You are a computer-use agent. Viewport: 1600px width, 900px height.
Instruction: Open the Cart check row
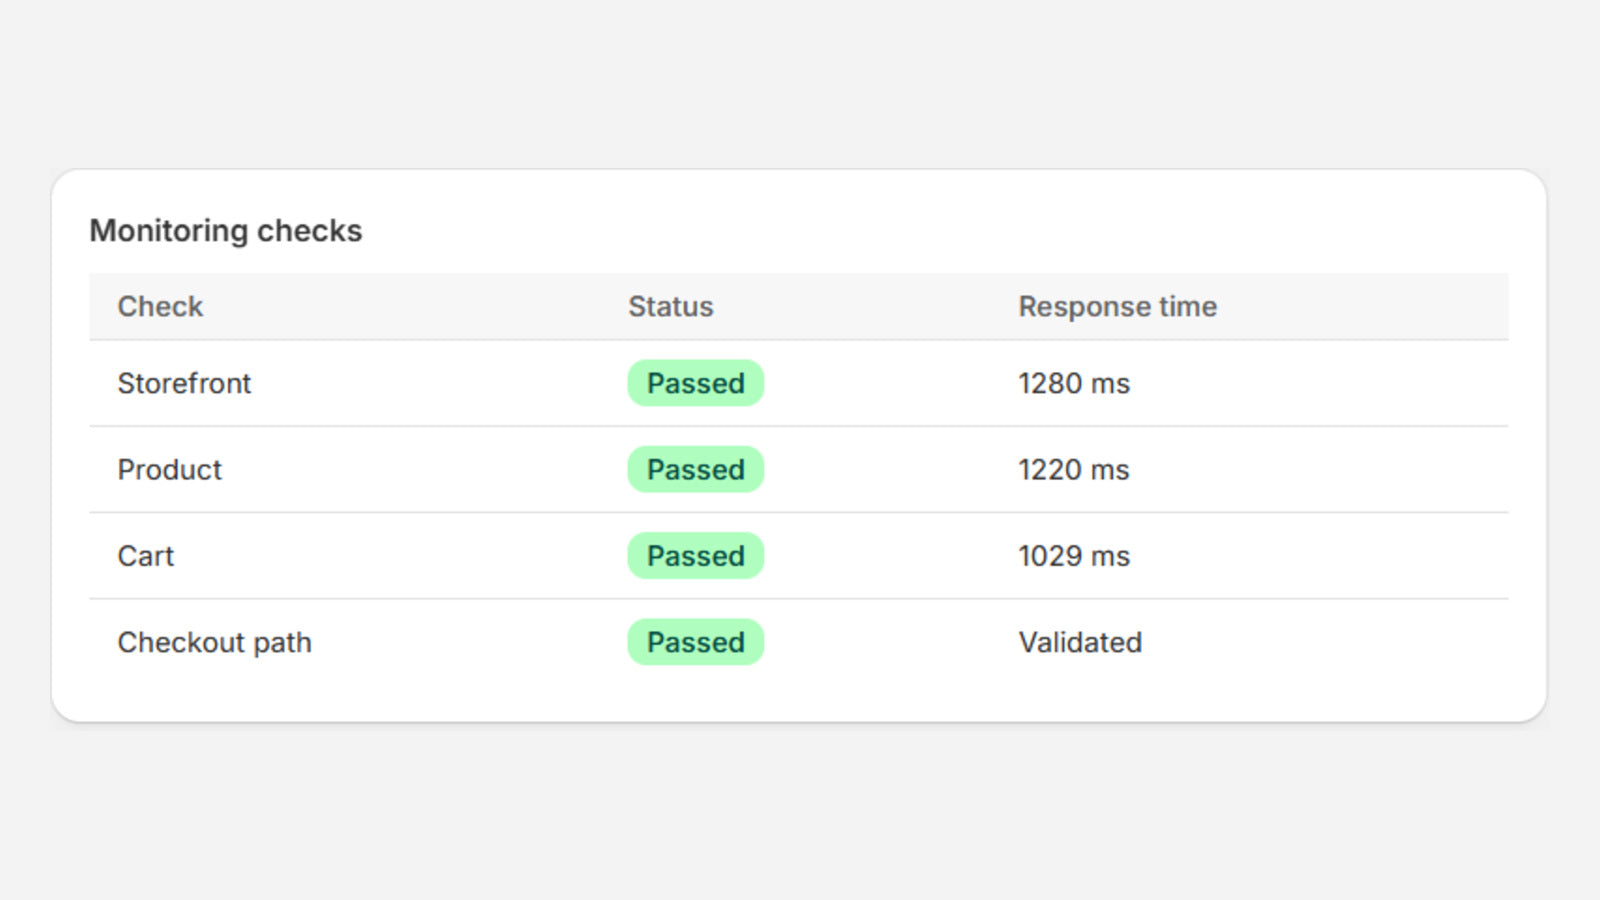click(x=799, y=556)
